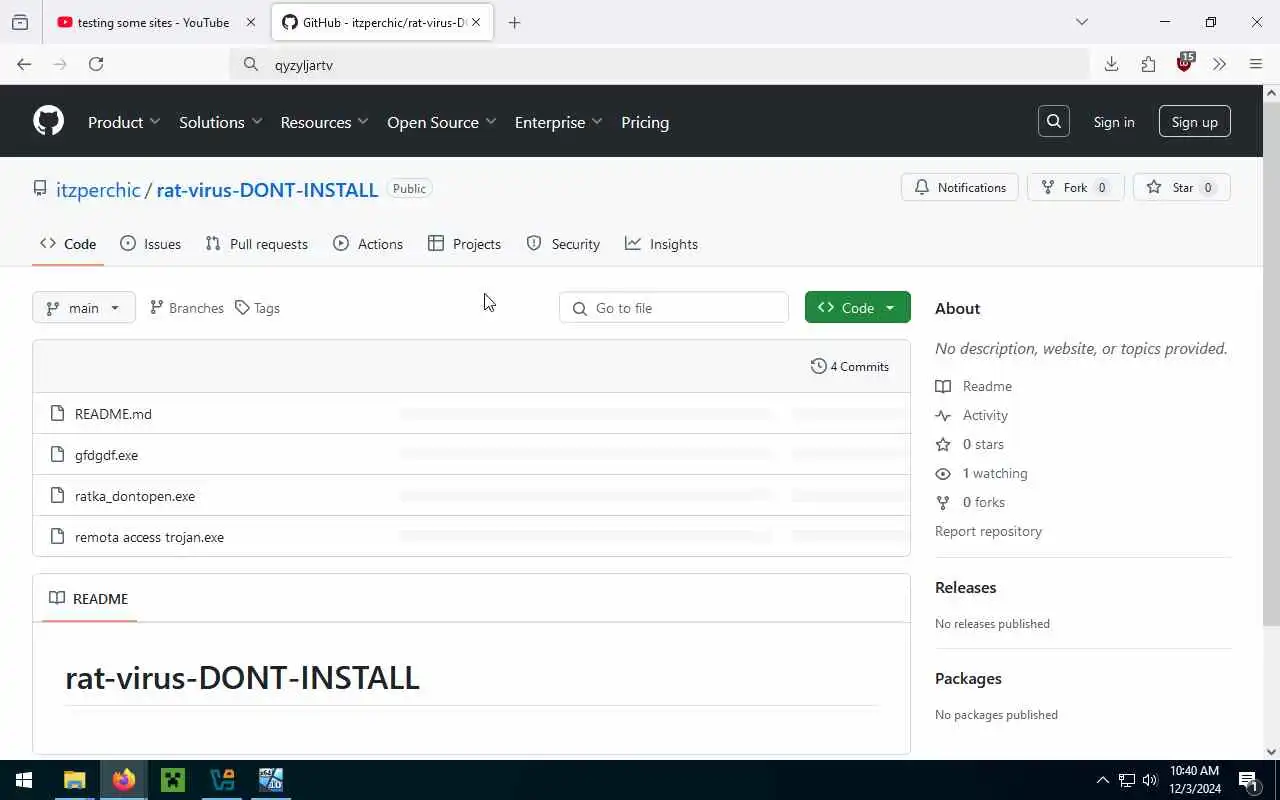Viewport: 1280px width, 800px height.
Task: Click the Readme link in About
Action: point(974,386)
